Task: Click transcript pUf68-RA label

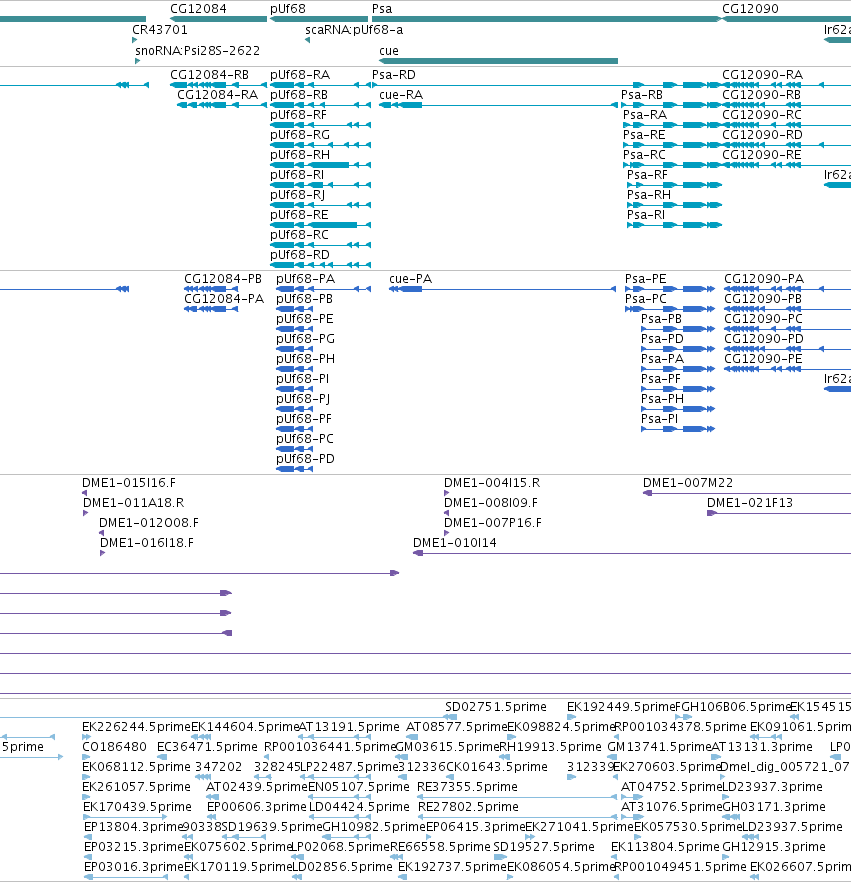Action: click(x=300, y=75)
